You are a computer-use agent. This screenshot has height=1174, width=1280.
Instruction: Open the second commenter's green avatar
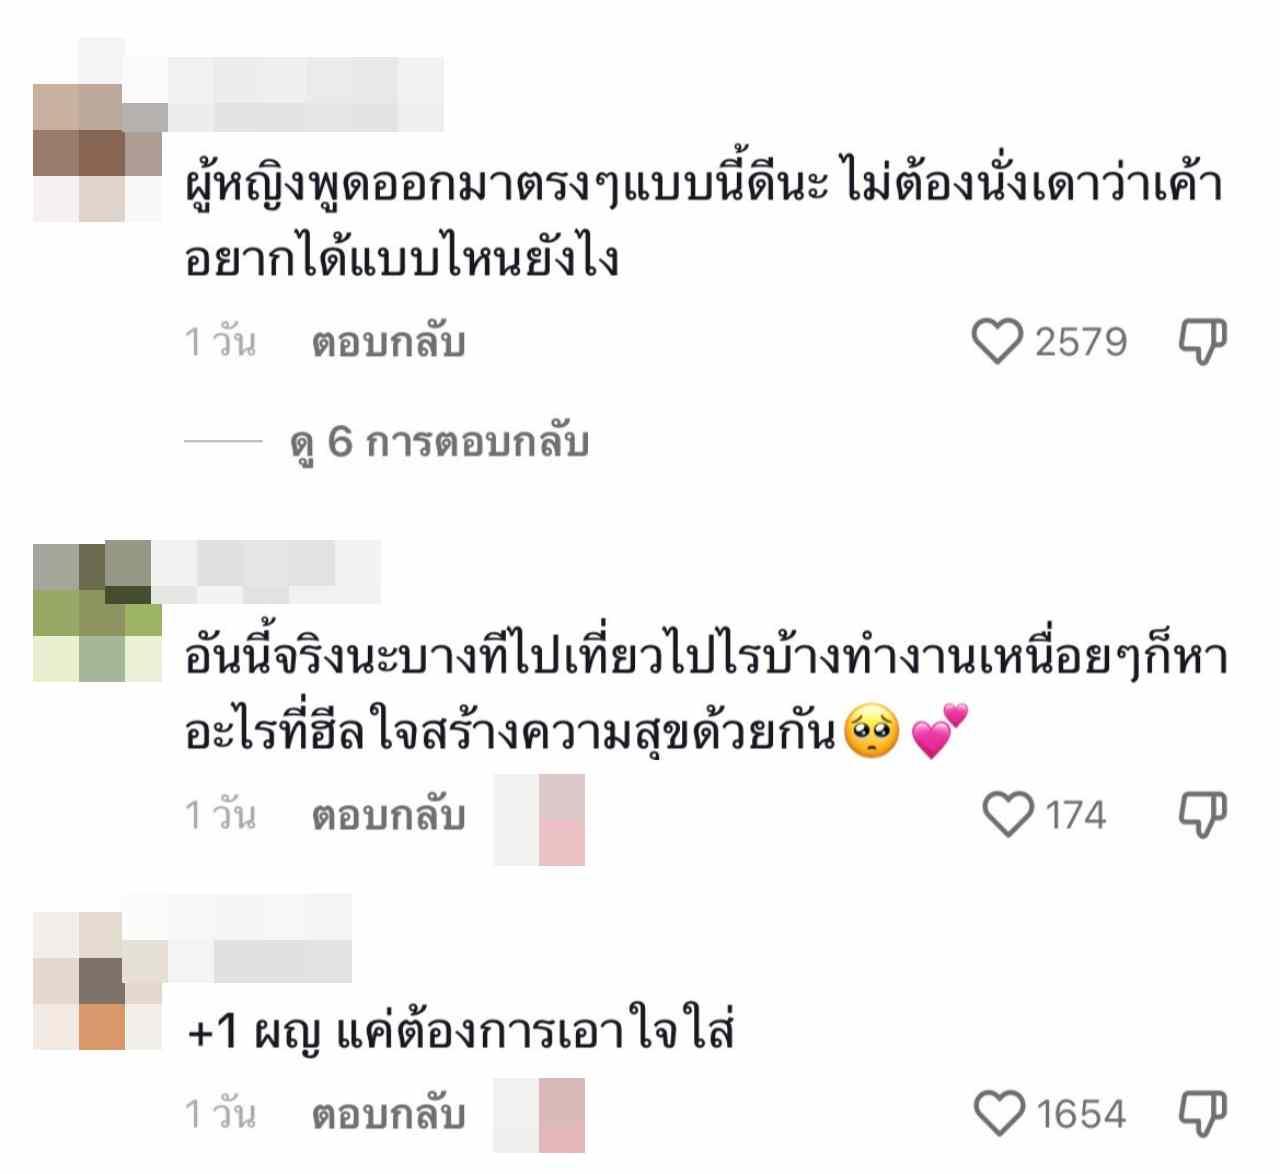click(x=97, y=611)
